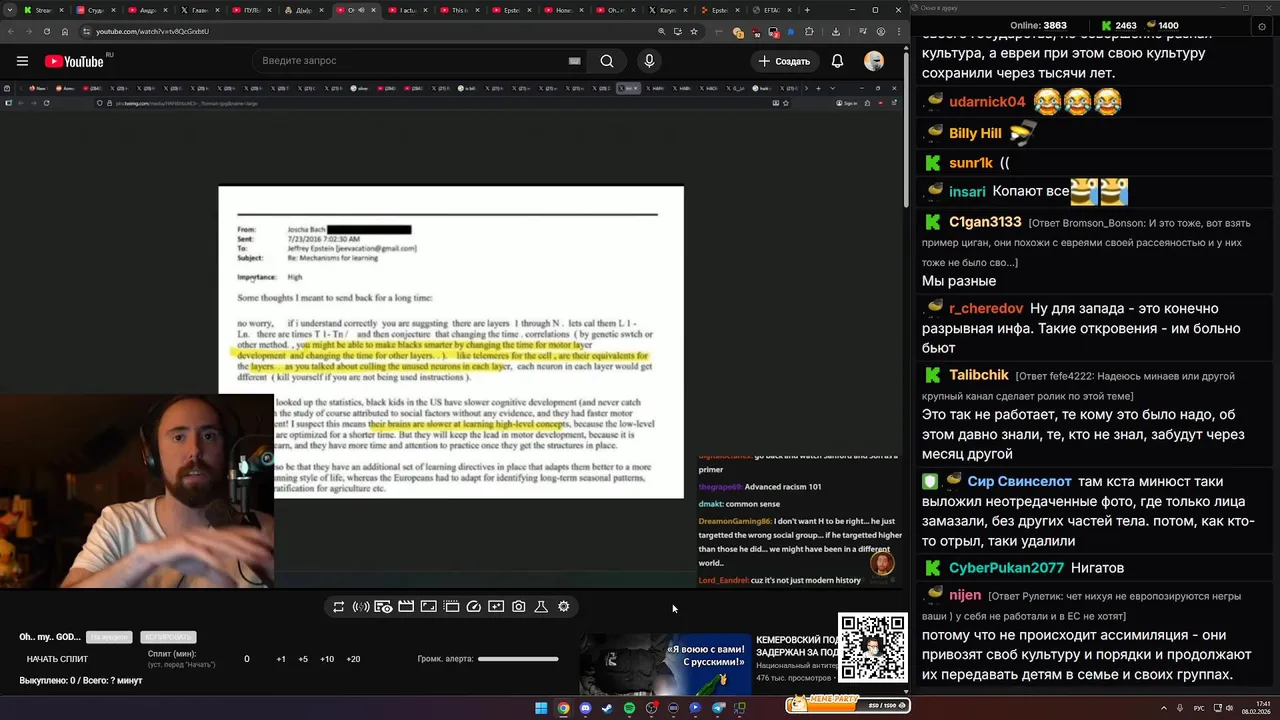Open Chrome from the taskbar

pyautogui.click(x=563, y=708)
